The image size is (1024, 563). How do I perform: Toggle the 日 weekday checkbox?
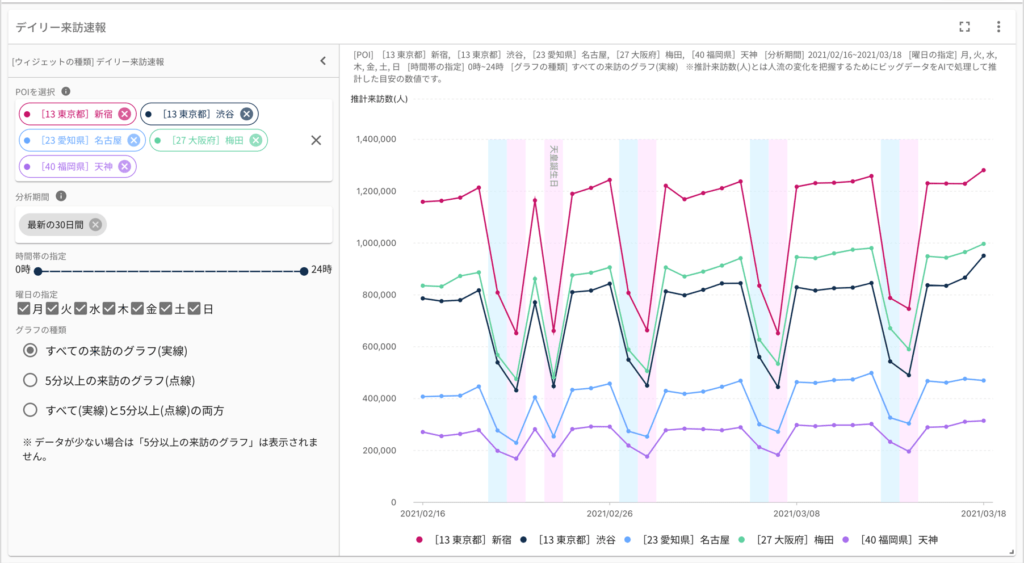(x=194, y=308)
